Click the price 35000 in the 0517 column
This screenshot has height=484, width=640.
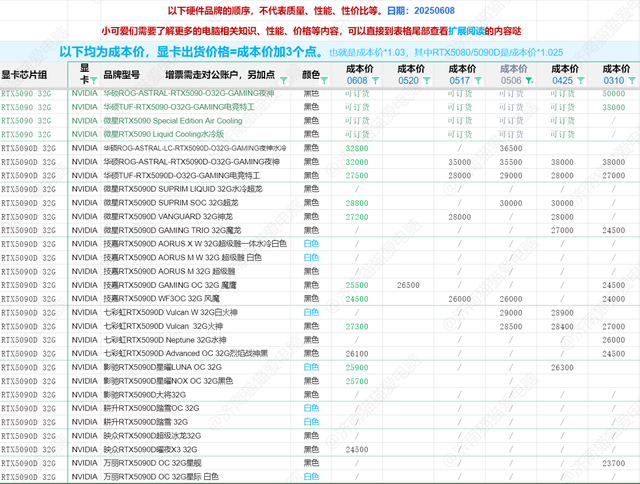pyautogui.click(x=460, y=162)
